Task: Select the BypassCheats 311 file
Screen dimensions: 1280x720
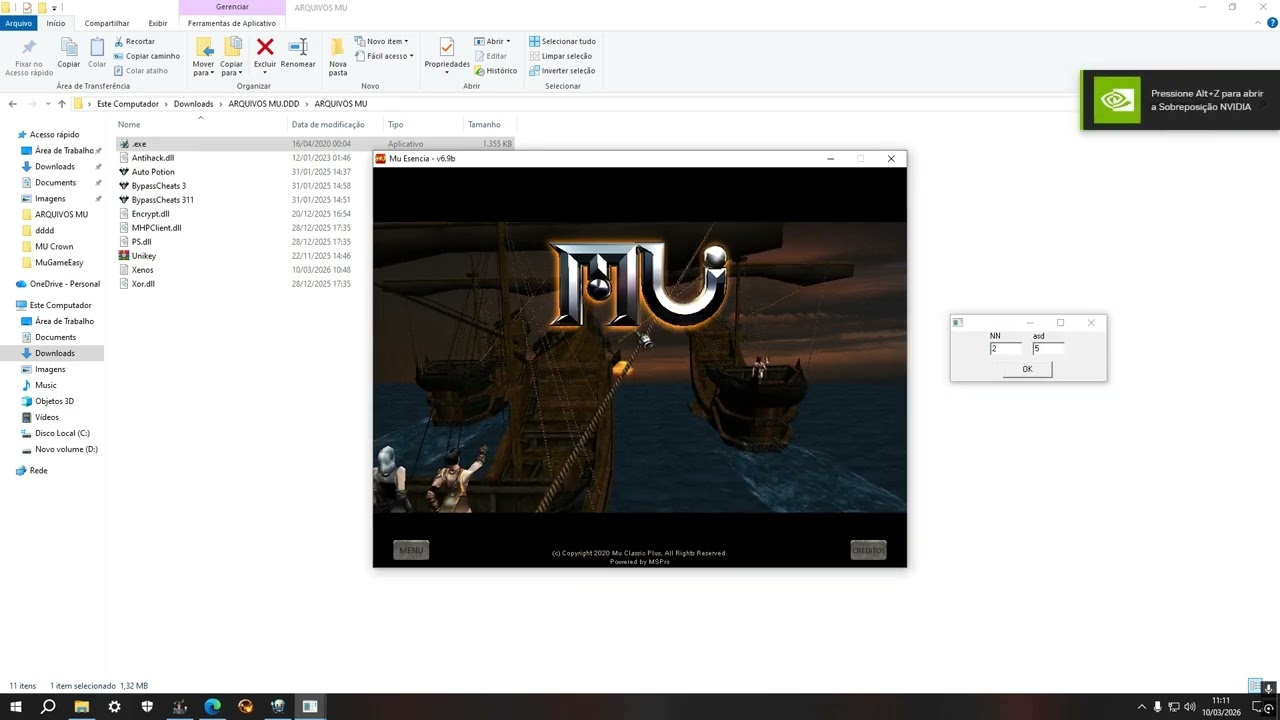Action: 162,200
